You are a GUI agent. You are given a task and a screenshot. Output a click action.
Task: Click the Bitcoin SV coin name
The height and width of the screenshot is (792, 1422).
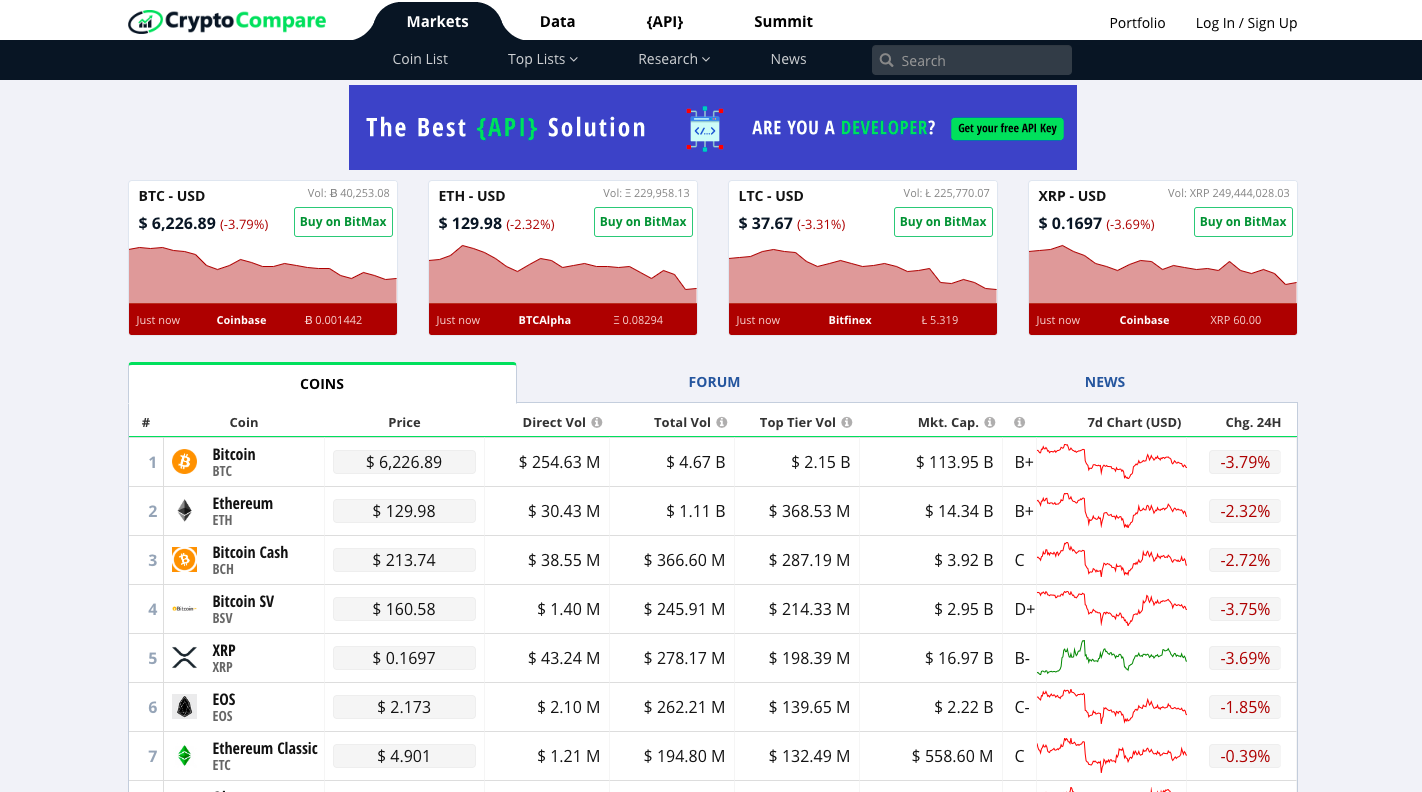point(243,601)
